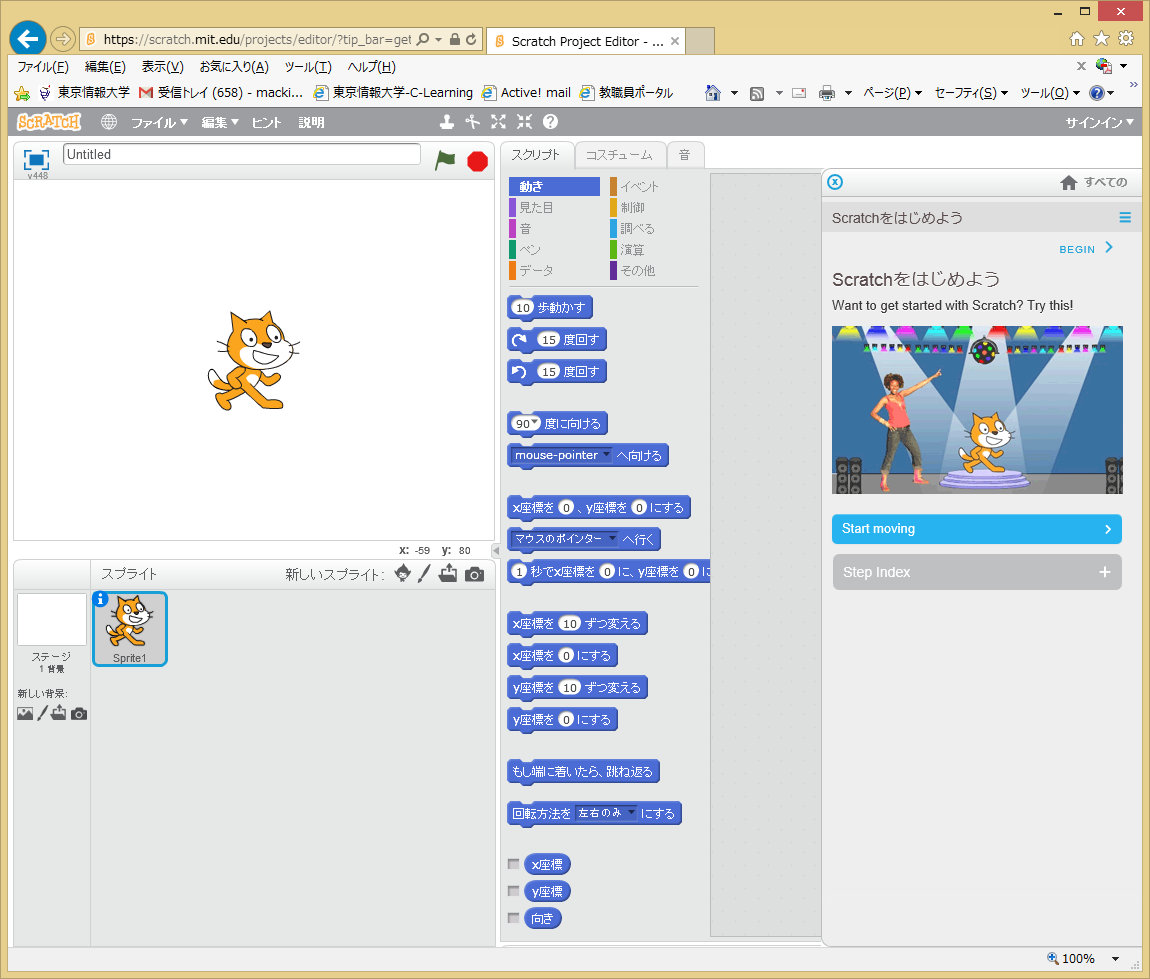
Task: Switch to the コスチューム tab
Action: click(x=620, y=155)
